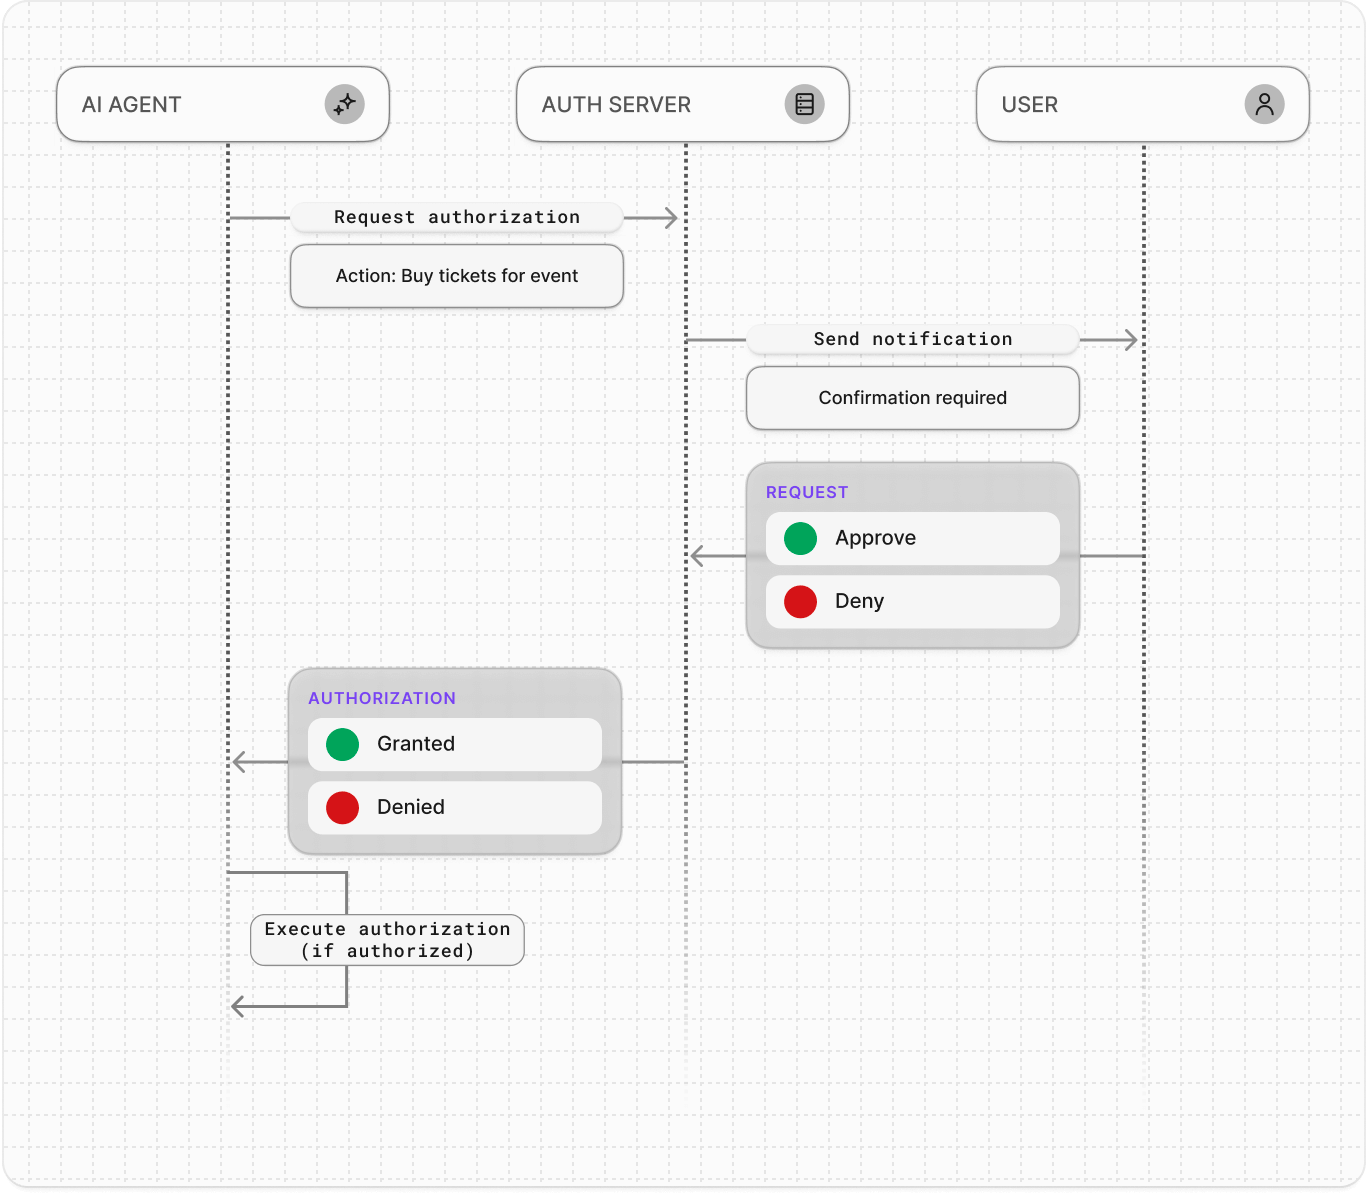
Task: Click the red circle beside Denied
Action: tap(342, 807)
